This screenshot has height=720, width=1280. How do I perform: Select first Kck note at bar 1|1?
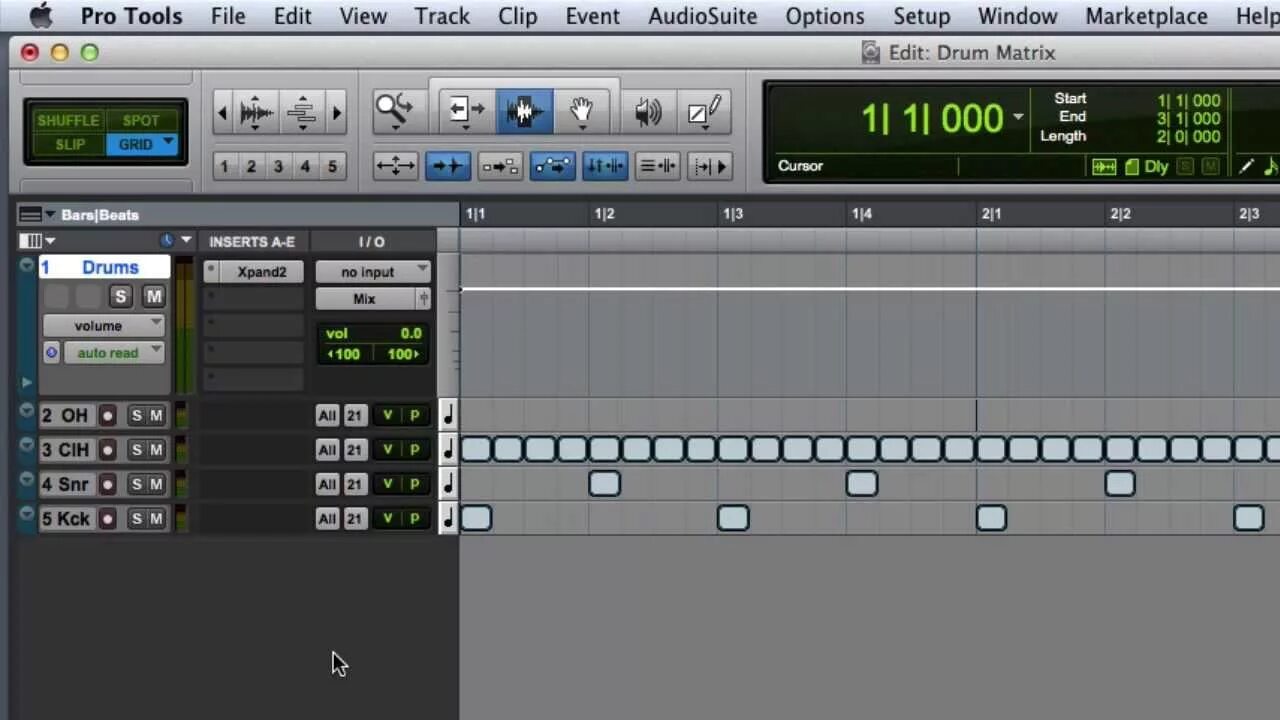(476, 518)
